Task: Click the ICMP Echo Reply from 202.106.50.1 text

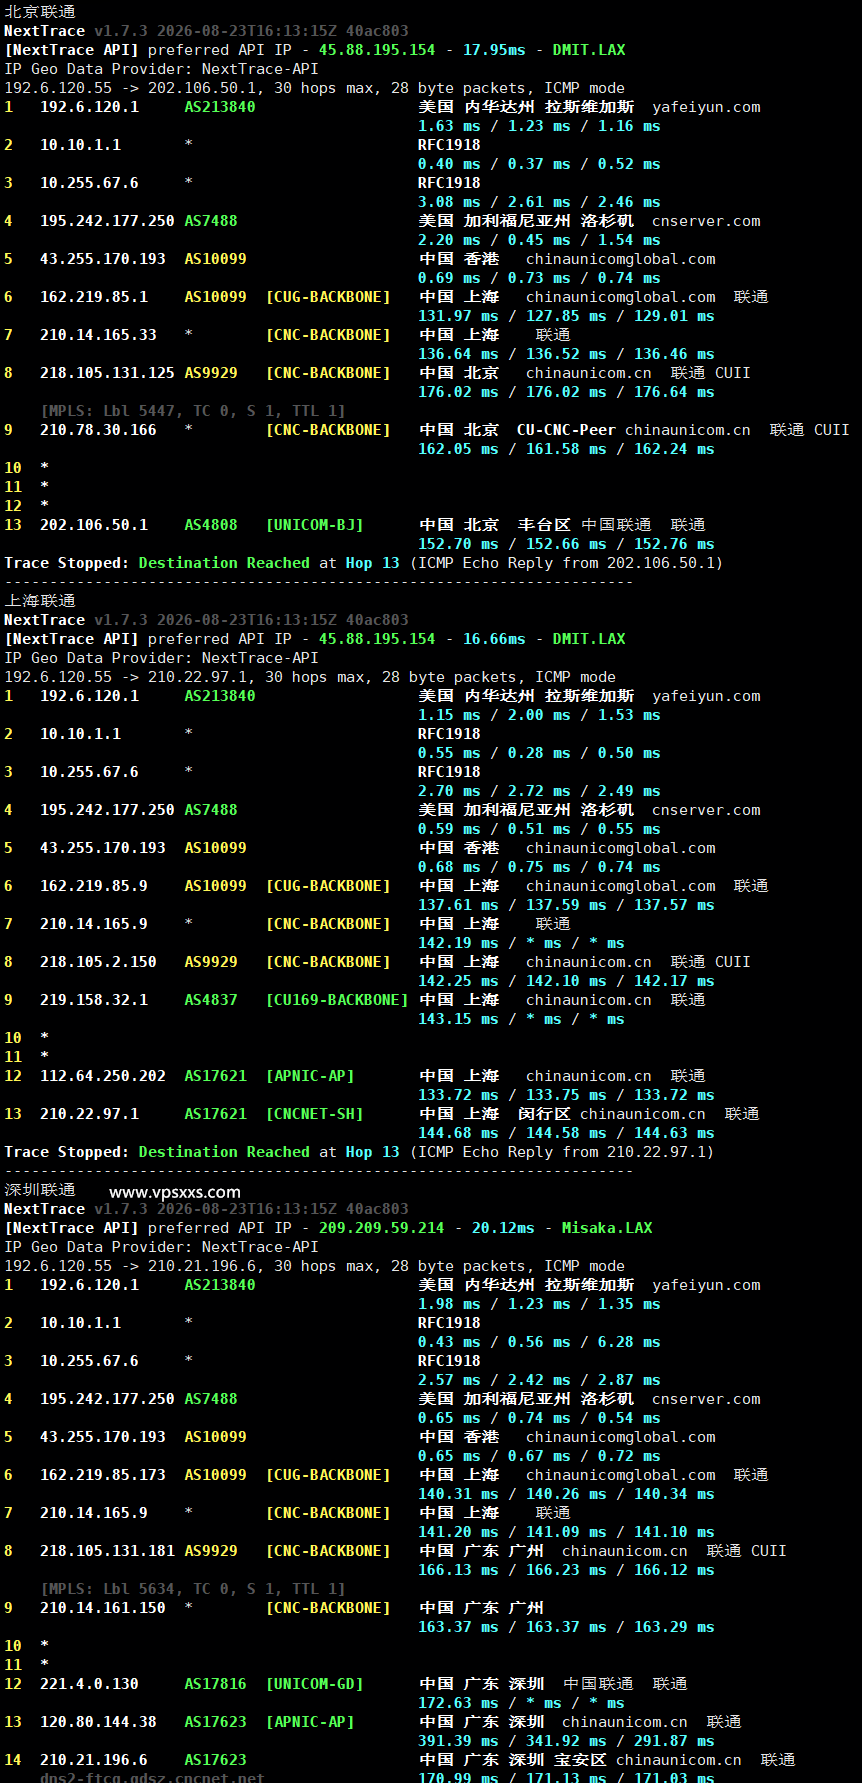Action: click(566, 563)
